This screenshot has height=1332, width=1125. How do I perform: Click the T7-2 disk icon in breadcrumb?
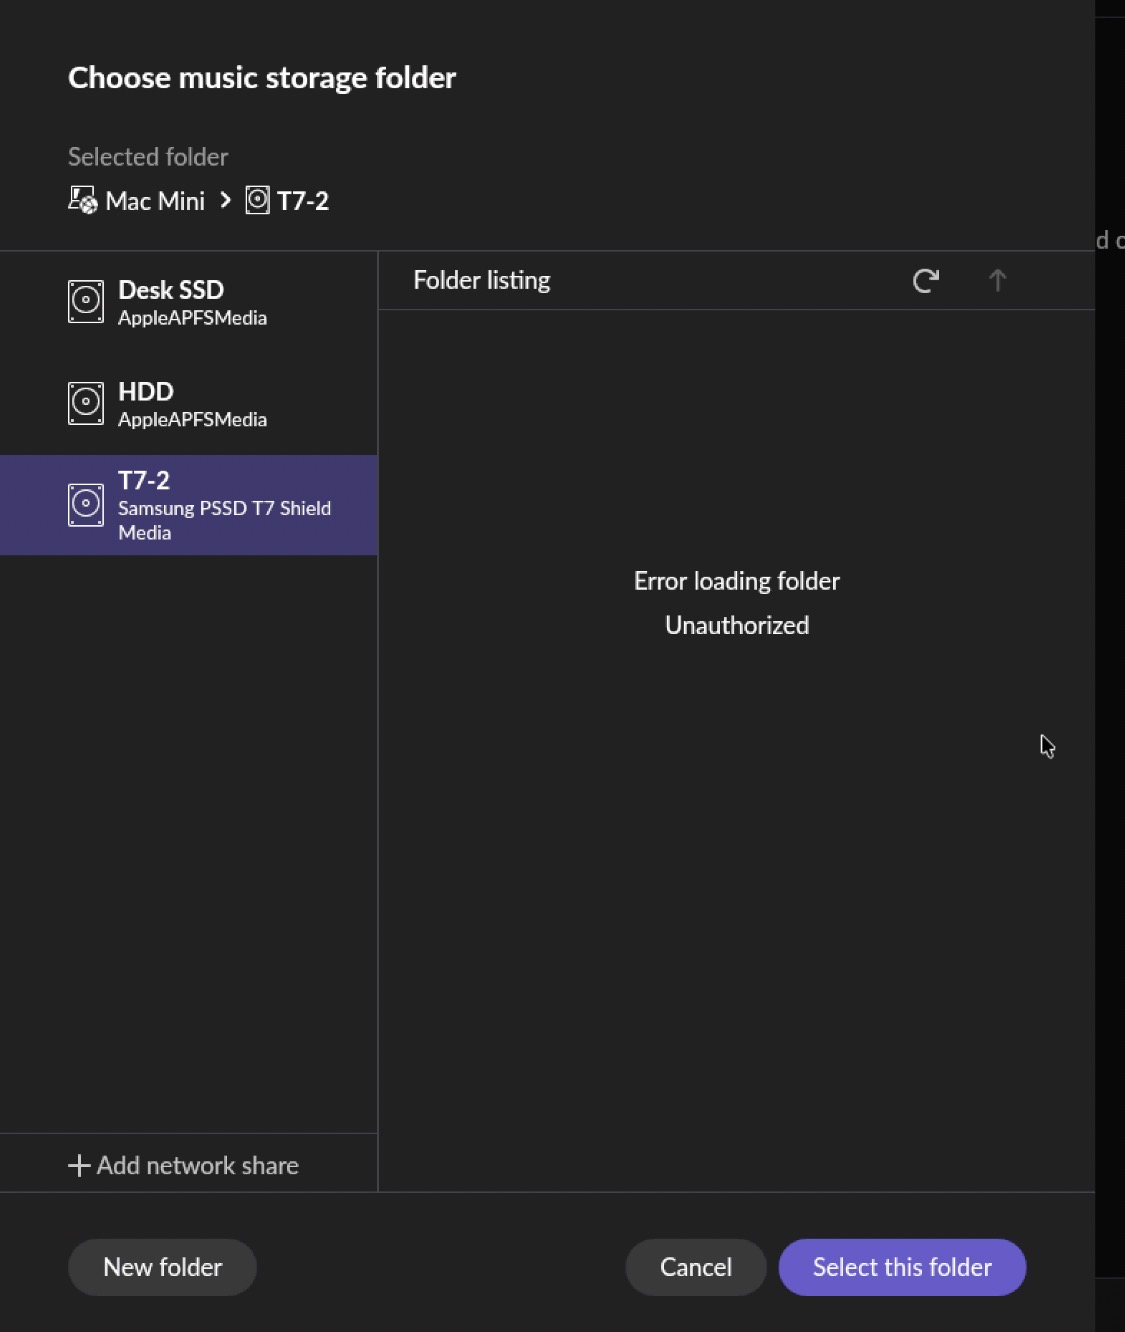tap(257, 200)
